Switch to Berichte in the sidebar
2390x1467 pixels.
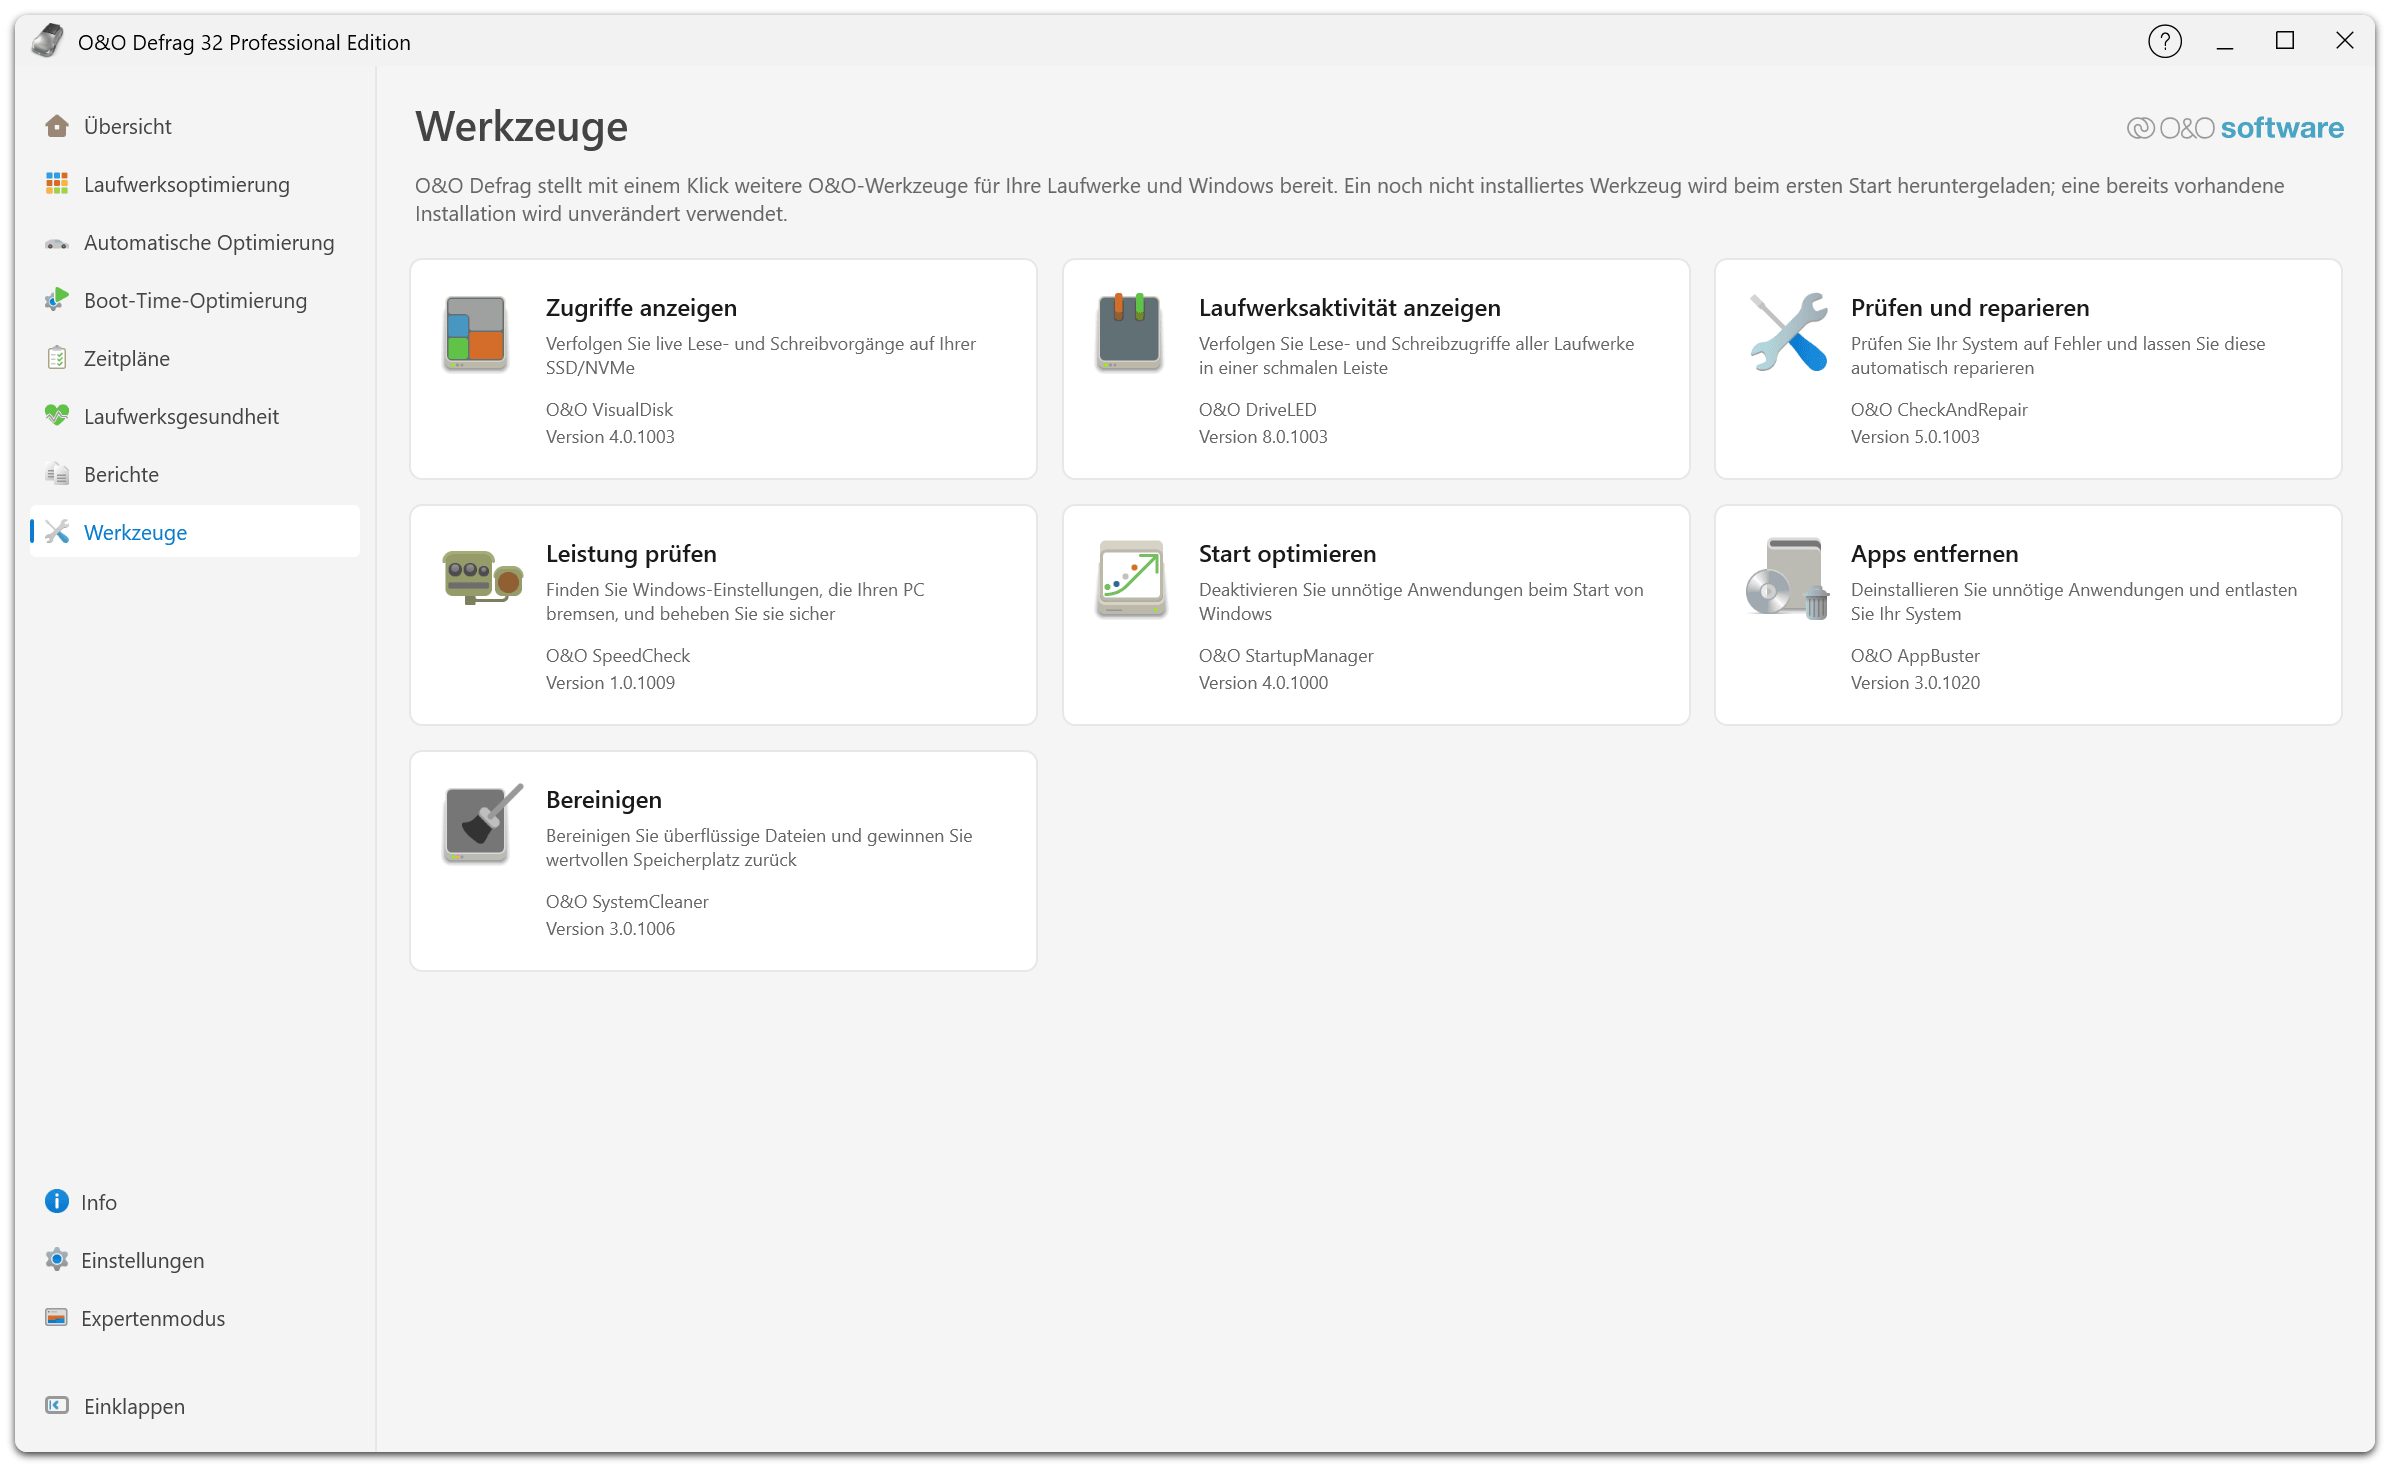tap(195, 474)
